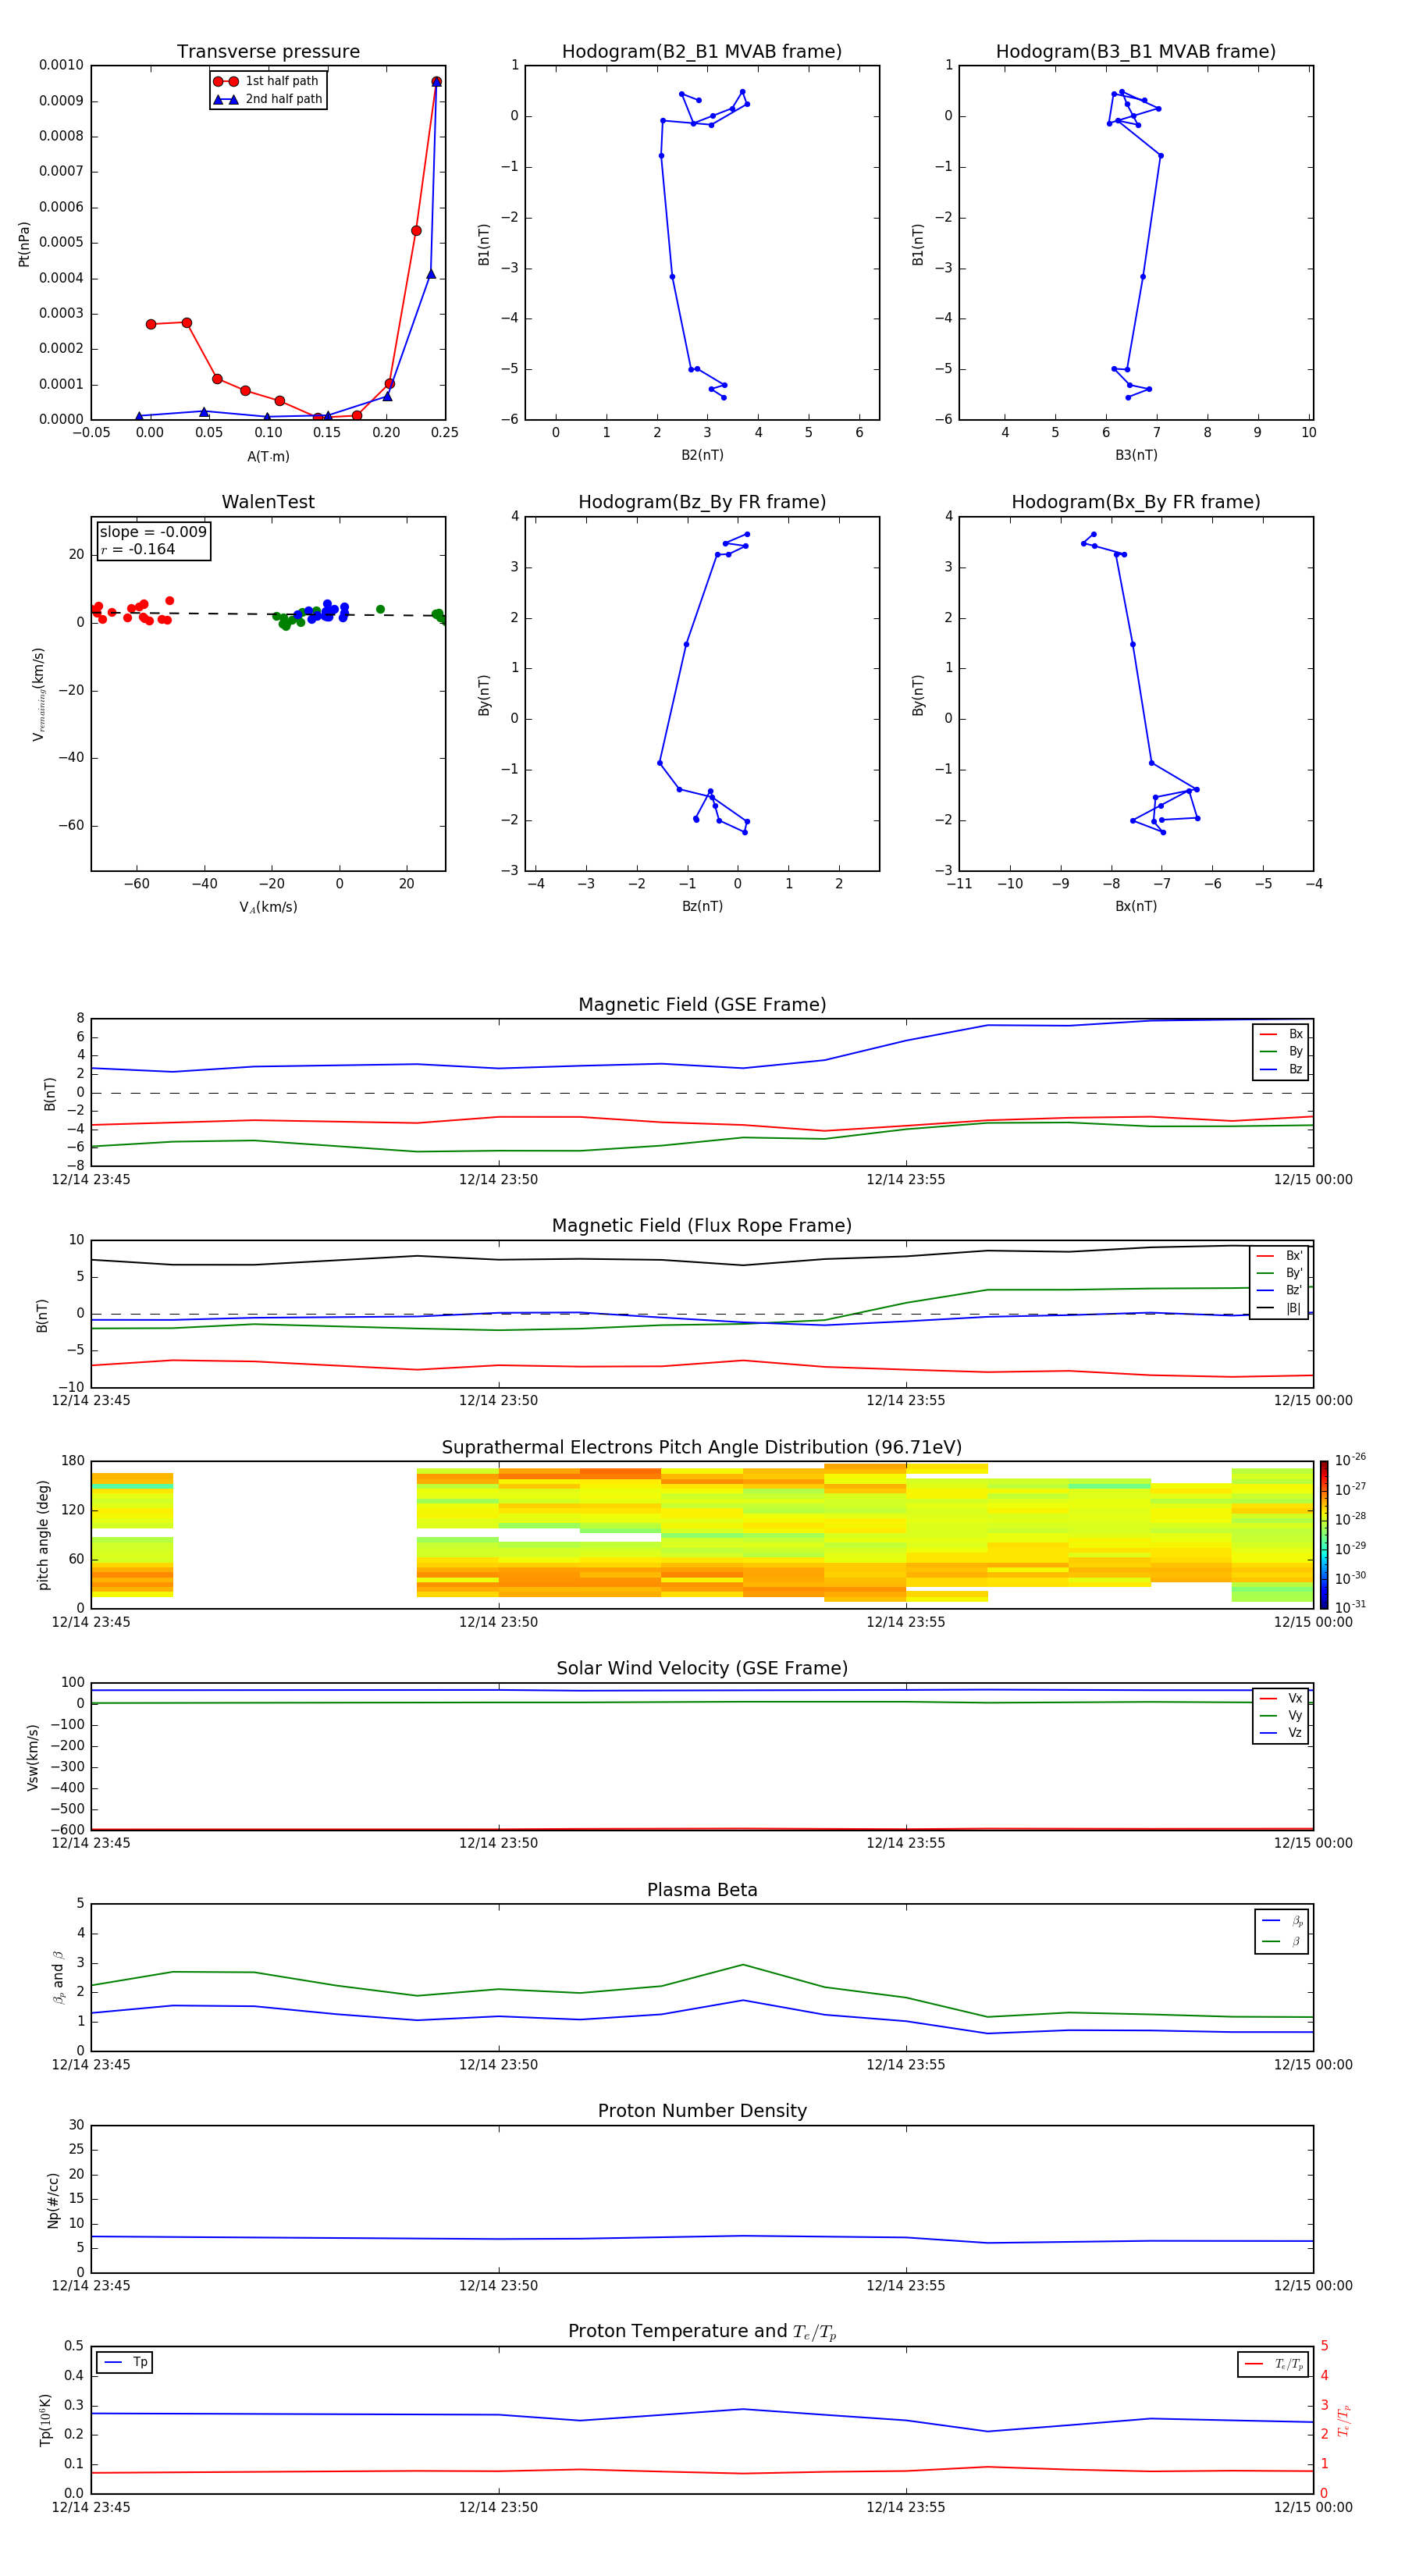This screenshot has width=1405, height=2576.
Task: Click the "Hodogram(Bx_By FR frame)" title
Action: tap(1136, 502)
